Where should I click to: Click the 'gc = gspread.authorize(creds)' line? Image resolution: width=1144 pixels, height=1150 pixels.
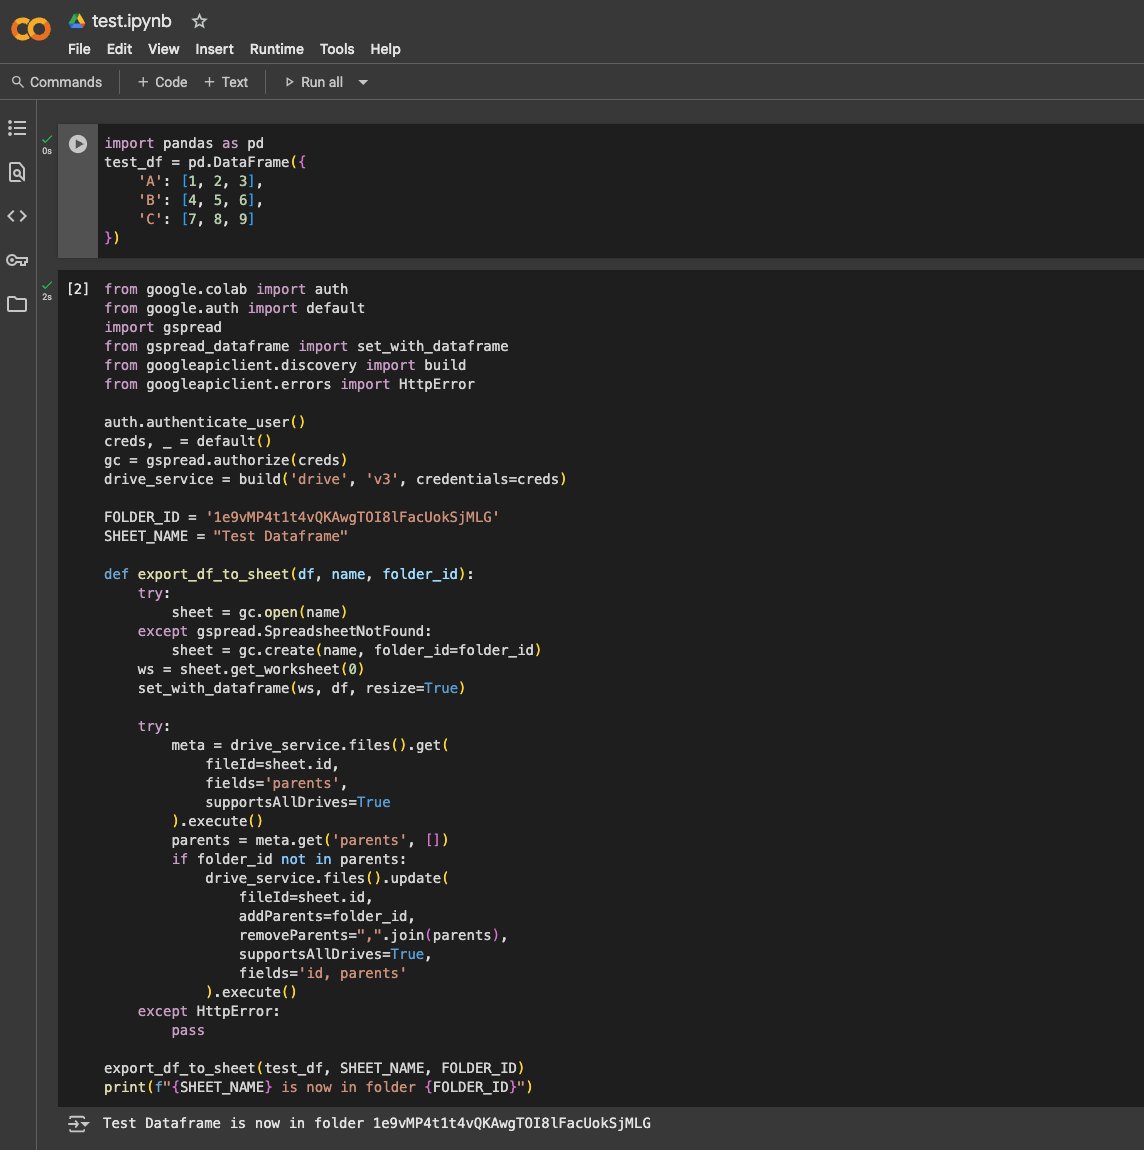[226, 460]
